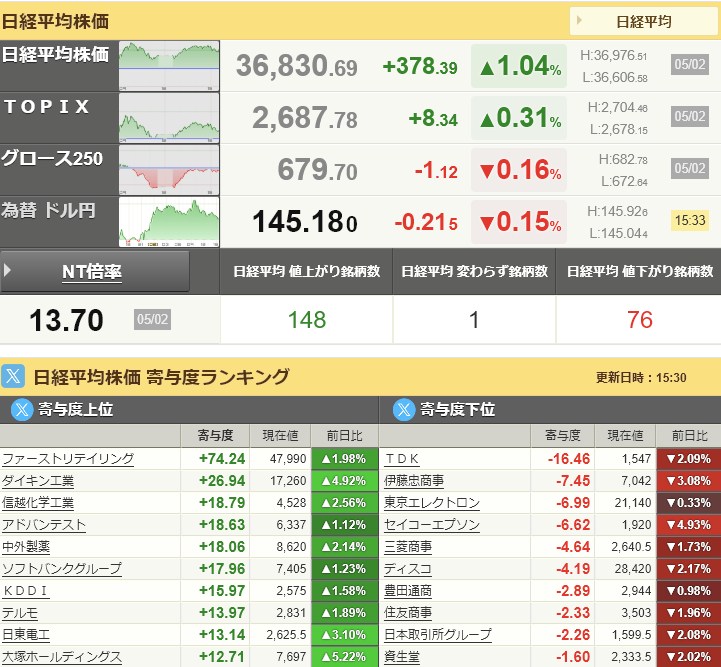Image resolution: width=721 pixels, height=667 pixels.
Task: Open the NT倍率 link button
Action: click(92, 272)
